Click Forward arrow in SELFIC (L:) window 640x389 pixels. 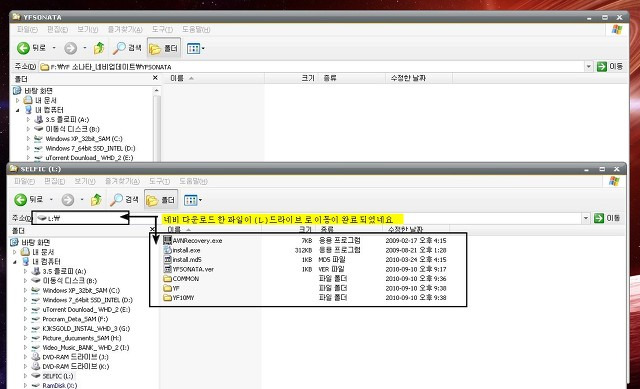tap(68, 200)
